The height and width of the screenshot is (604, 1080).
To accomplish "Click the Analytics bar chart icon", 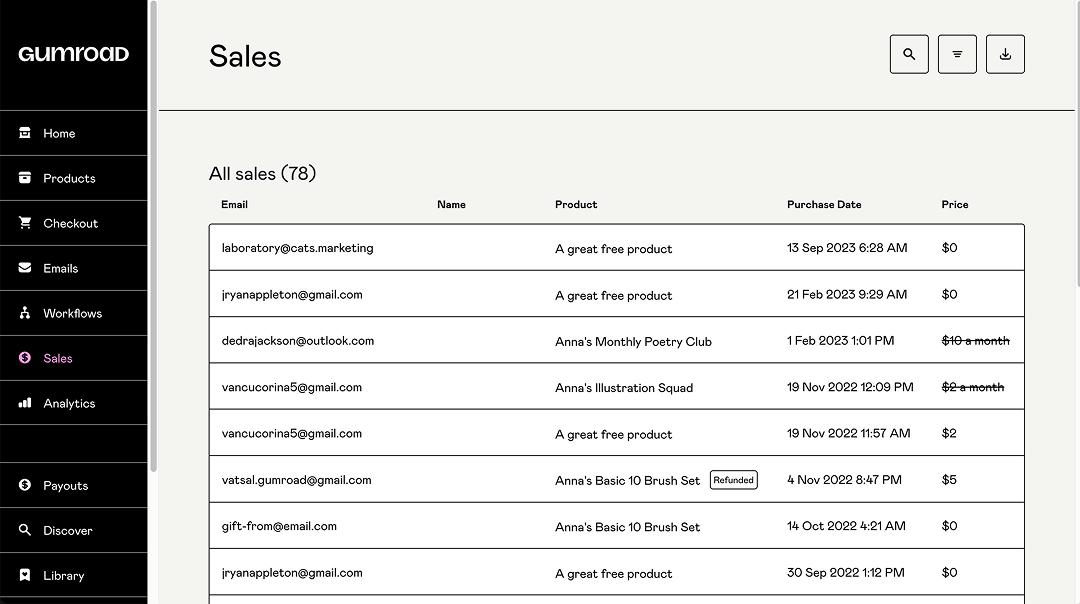I will (25, 403).
